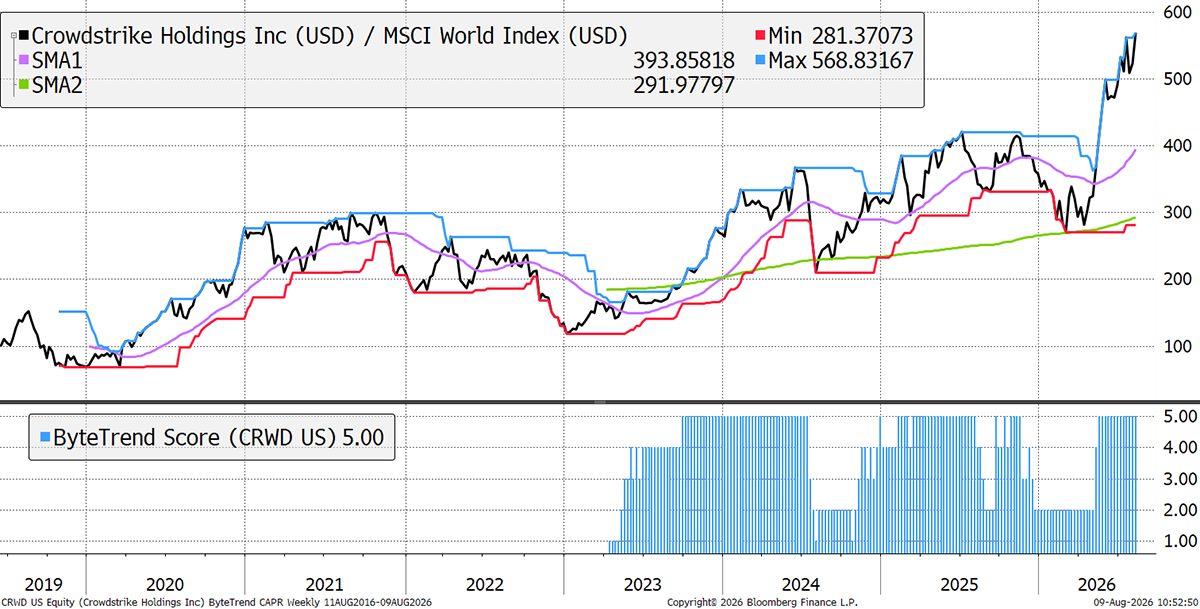Screen dimensions: 1200x609
Task: Click the green SMA2 legend swatch
Action: pyautogui.click(x=25, y=86)
